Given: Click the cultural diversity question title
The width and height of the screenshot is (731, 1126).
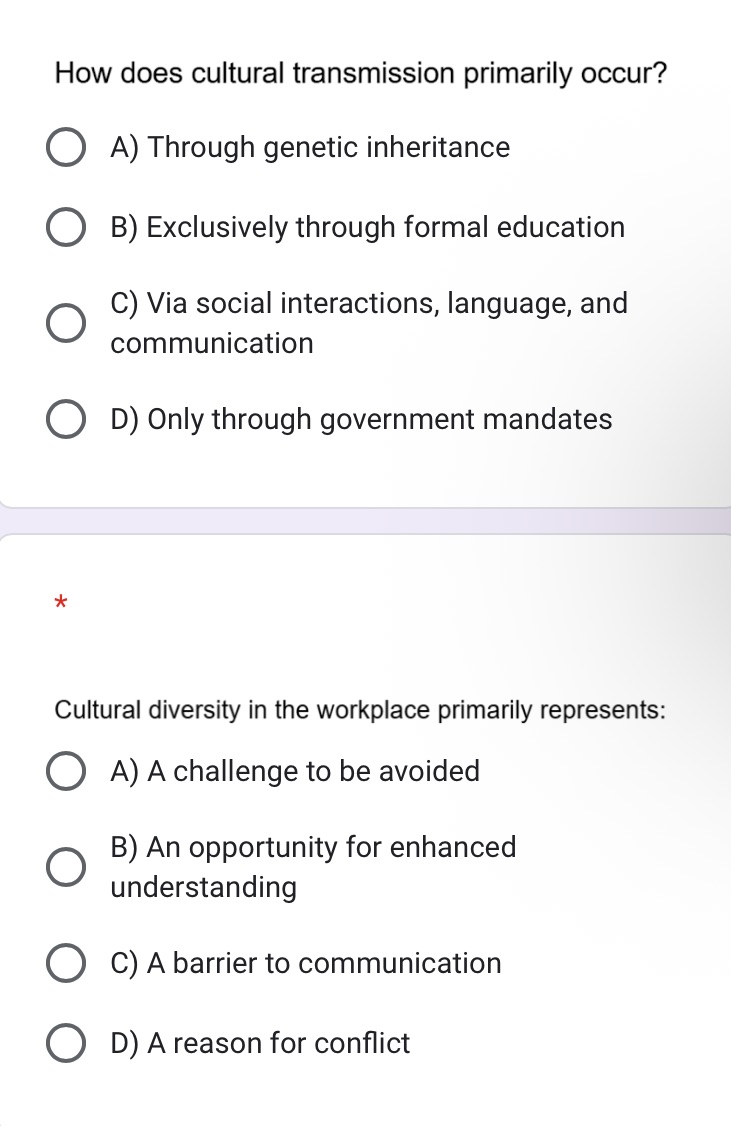Looking at the screenshot, I should [358, 710].
